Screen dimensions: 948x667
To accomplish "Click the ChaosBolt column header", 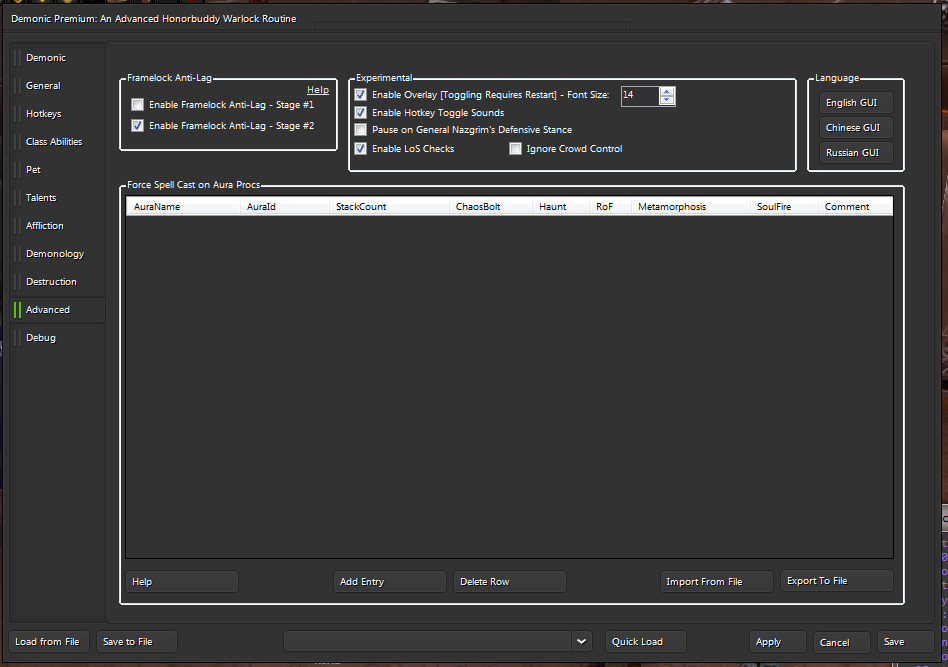I will point(490,206).
